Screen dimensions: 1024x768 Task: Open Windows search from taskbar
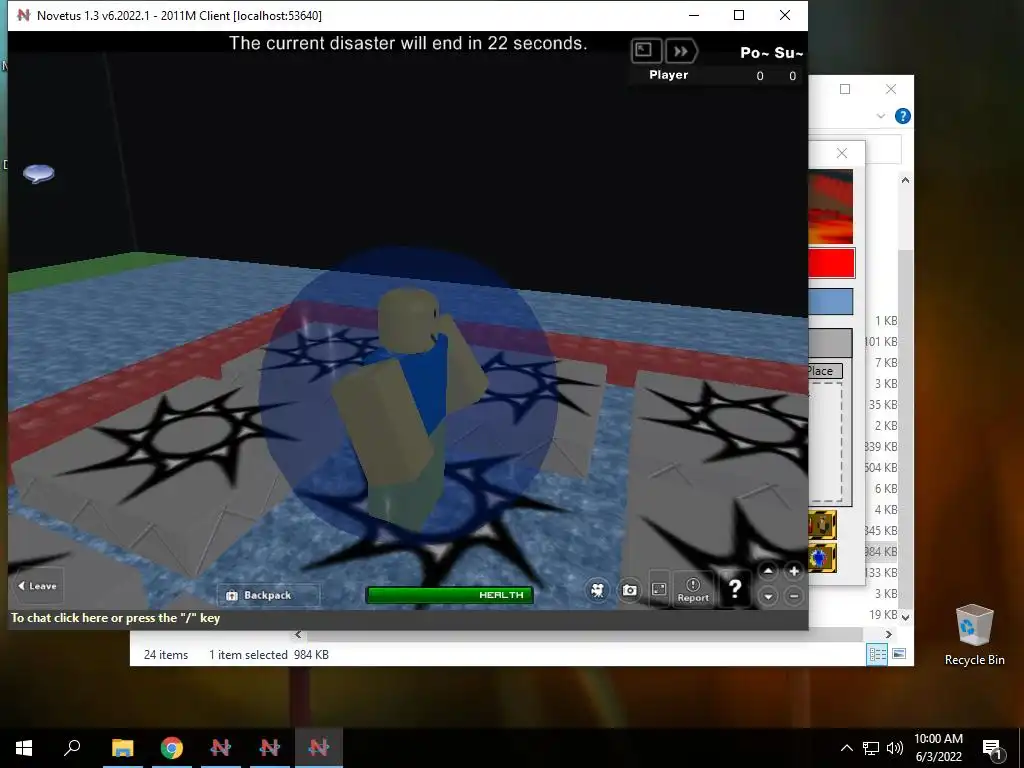click(x=72, y=748)
